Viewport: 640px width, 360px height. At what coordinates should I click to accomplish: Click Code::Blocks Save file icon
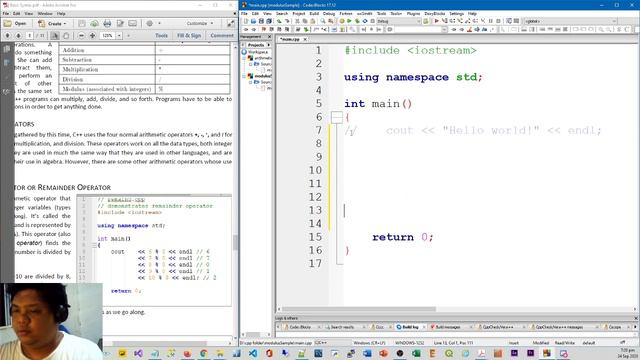(261, 21)
